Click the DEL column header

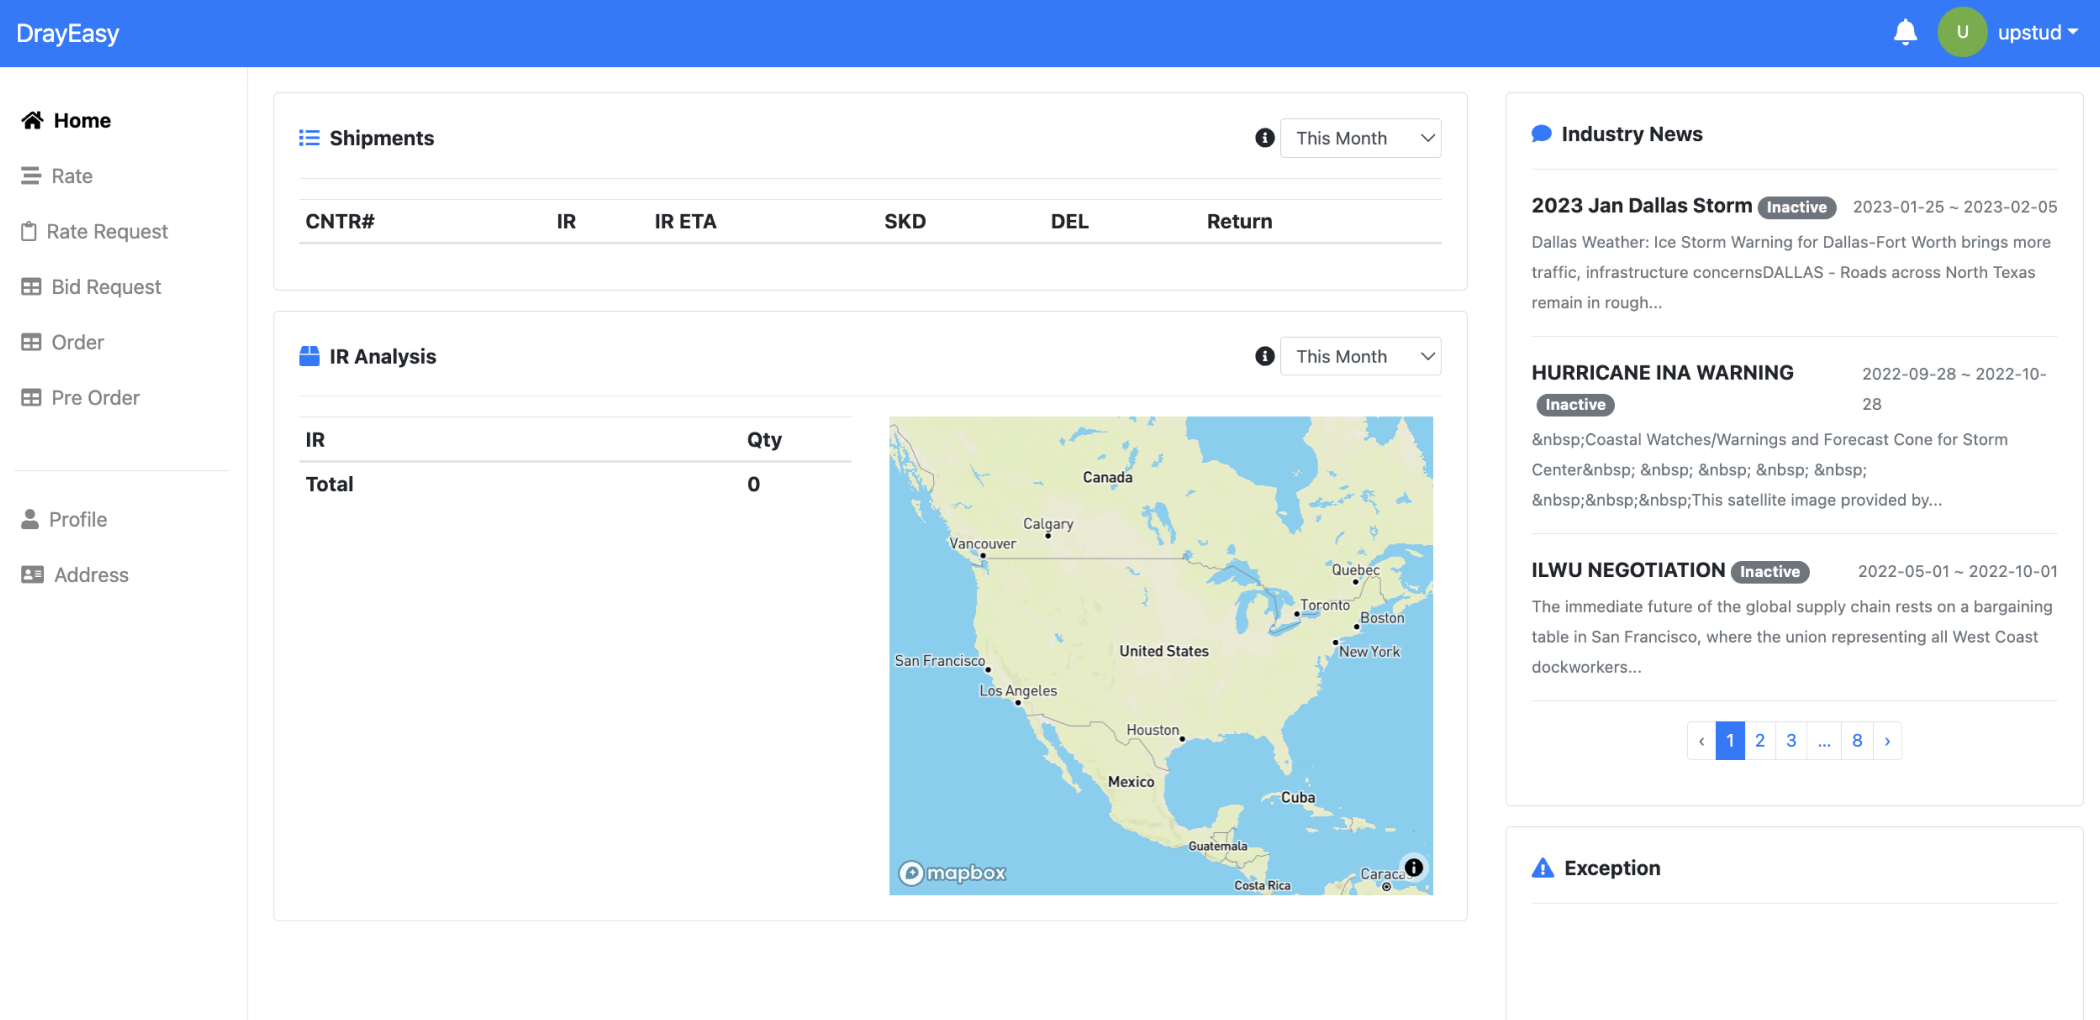point(1069,221)
